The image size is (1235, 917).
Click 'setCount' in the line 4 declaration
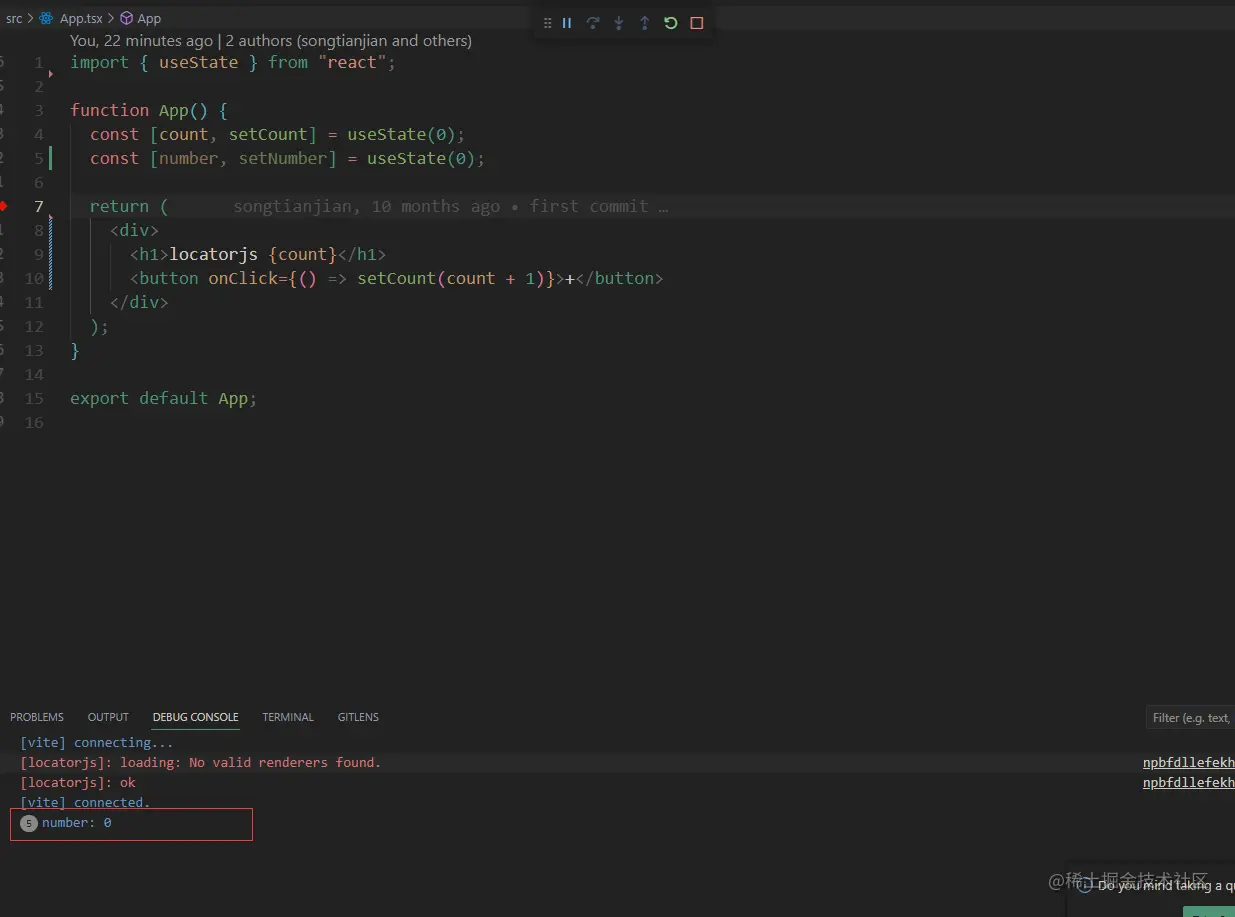pyautogui.click(x=268, y=134)
